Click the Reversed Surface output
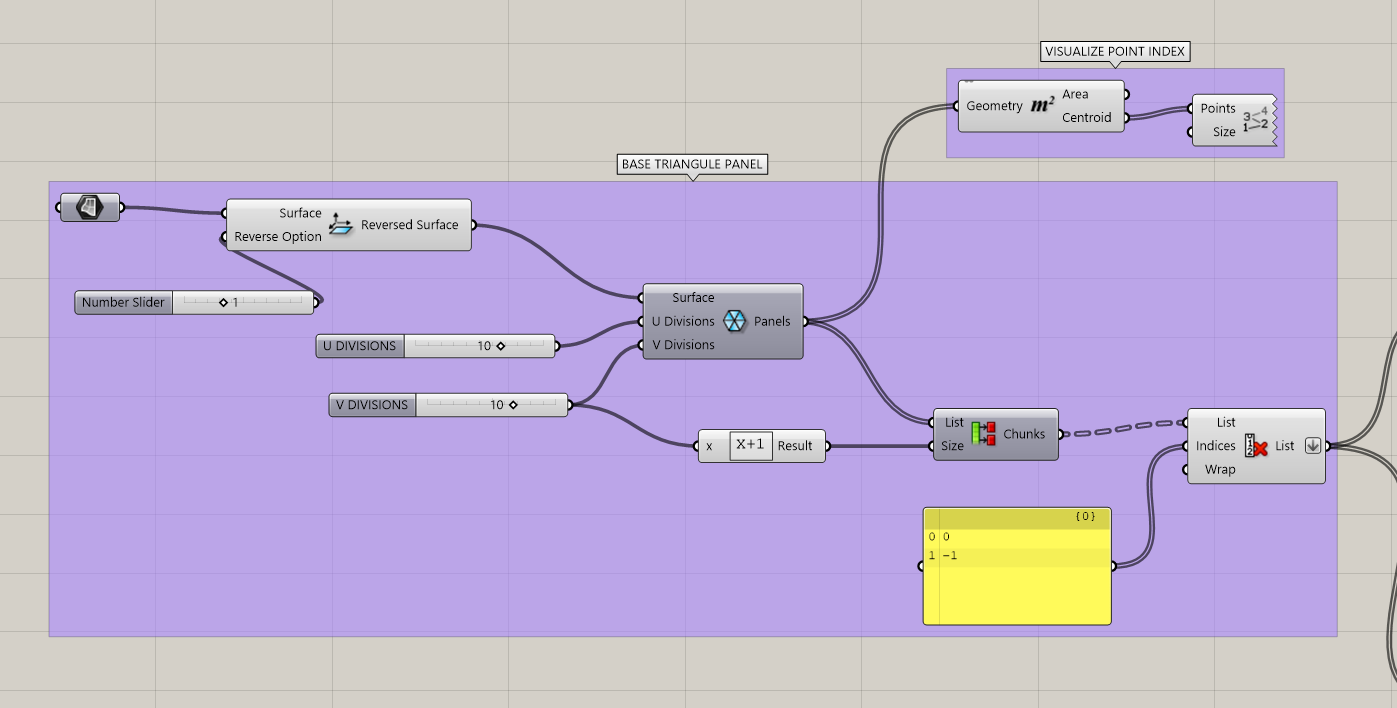Viewport: 1397px width, 708px height. [x=409, y=225]
